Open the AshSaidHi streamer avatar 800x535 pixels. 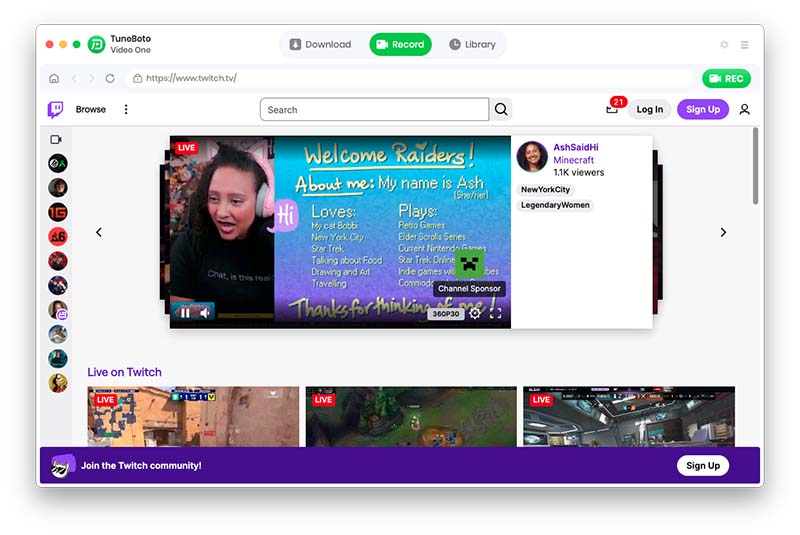point(532,157)
